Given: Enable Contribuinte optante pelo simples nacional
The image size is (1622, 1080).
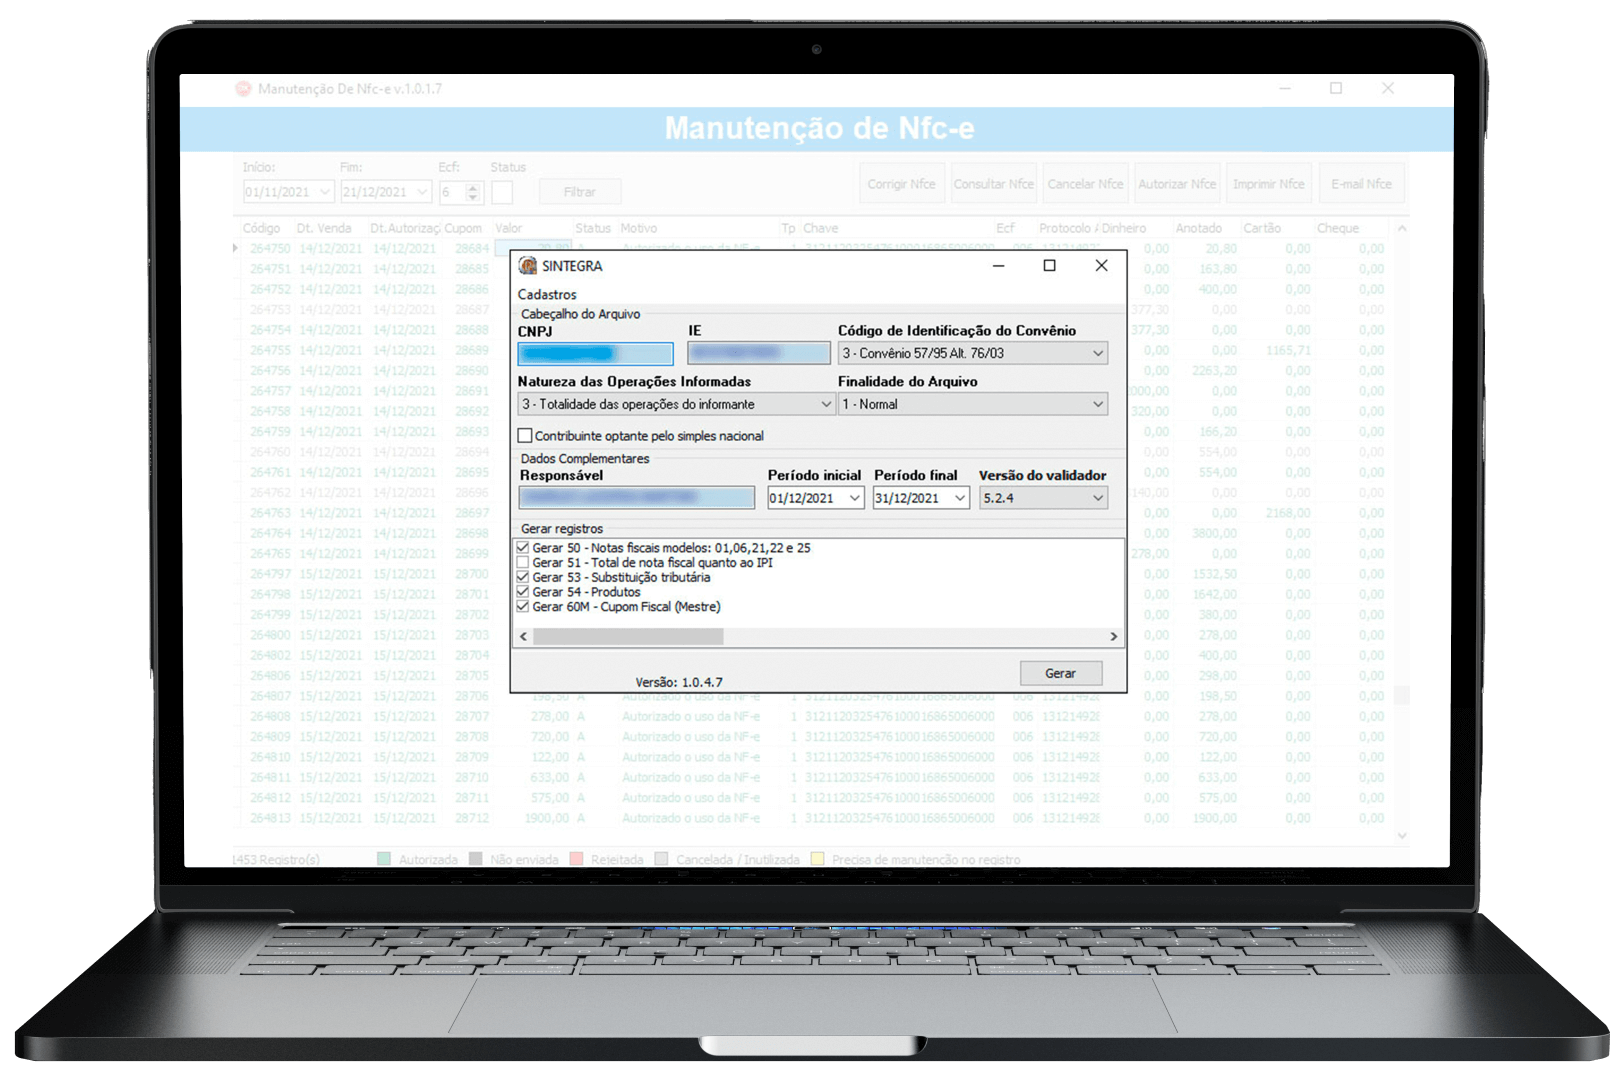Looking at the screenshot, I should click(x=525, y=436).
